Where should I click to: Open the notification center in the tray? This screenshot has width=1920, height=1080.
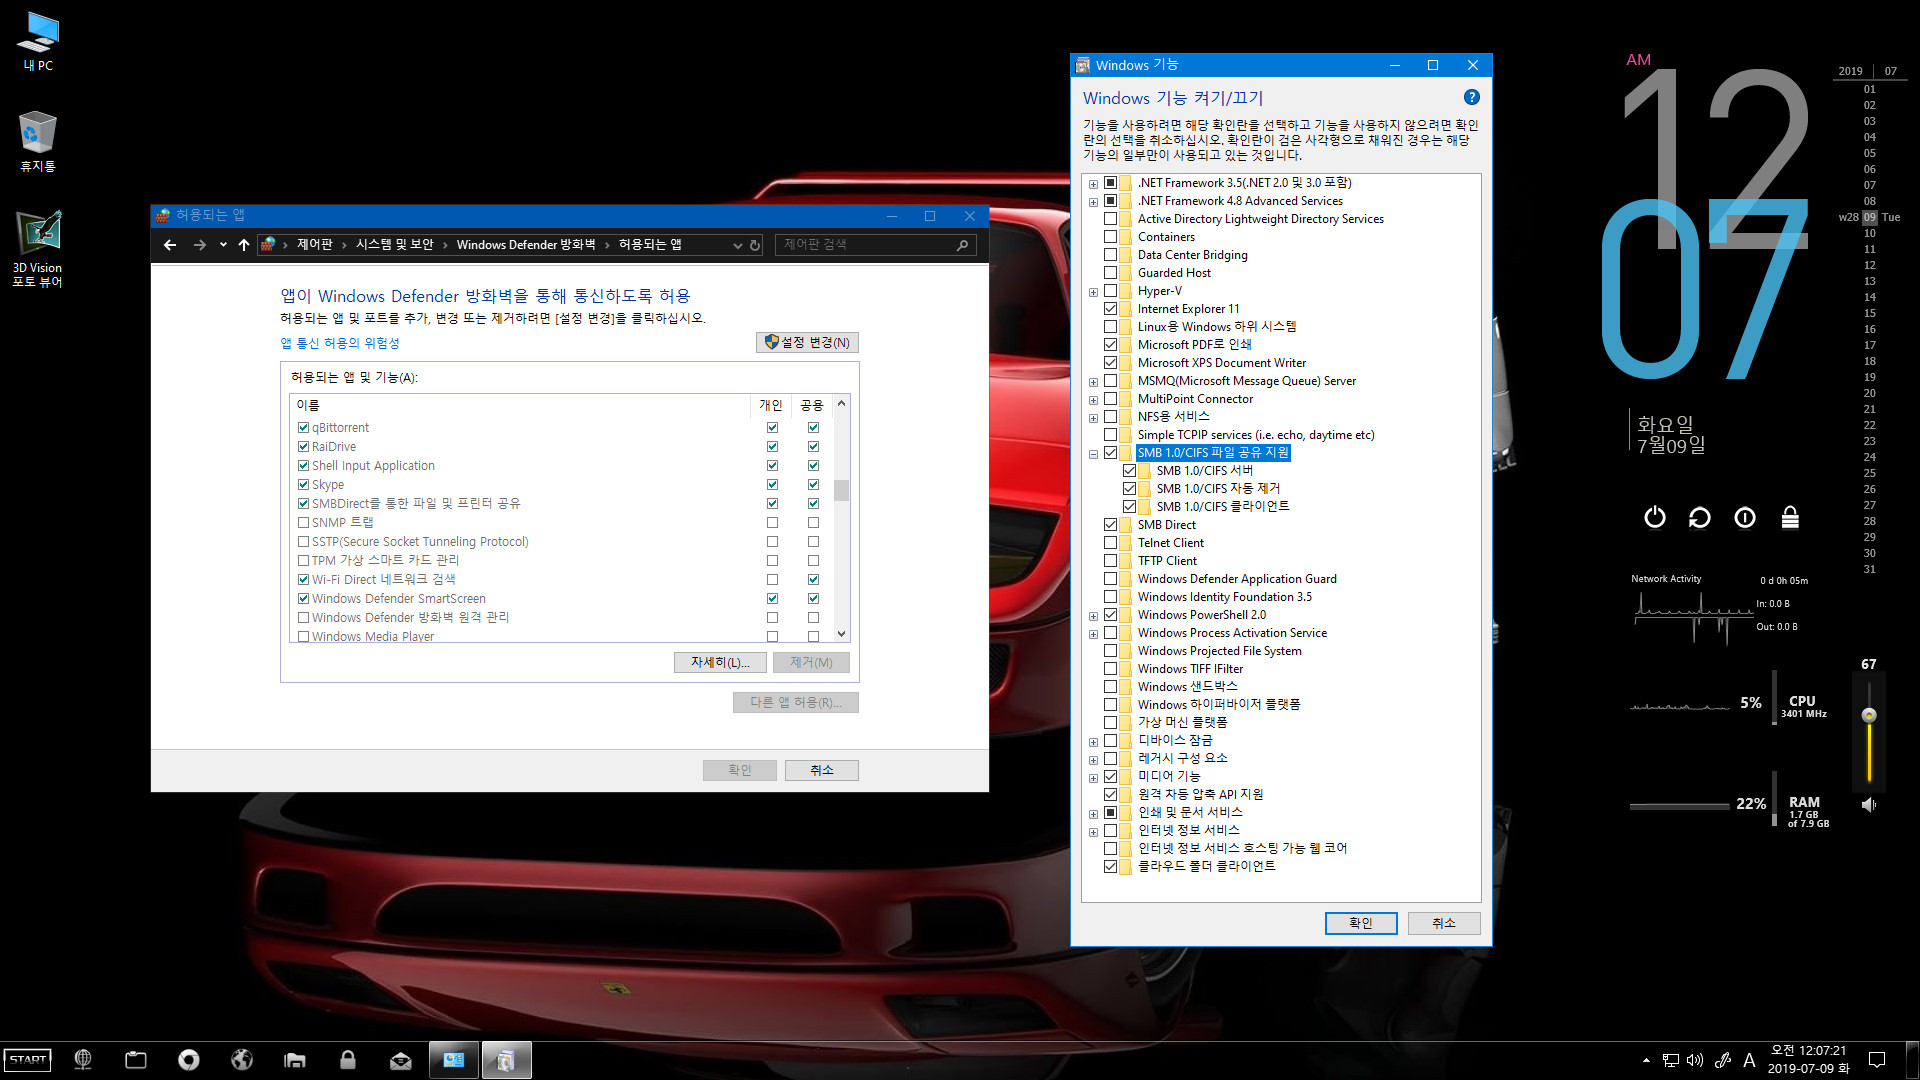1877,1060
